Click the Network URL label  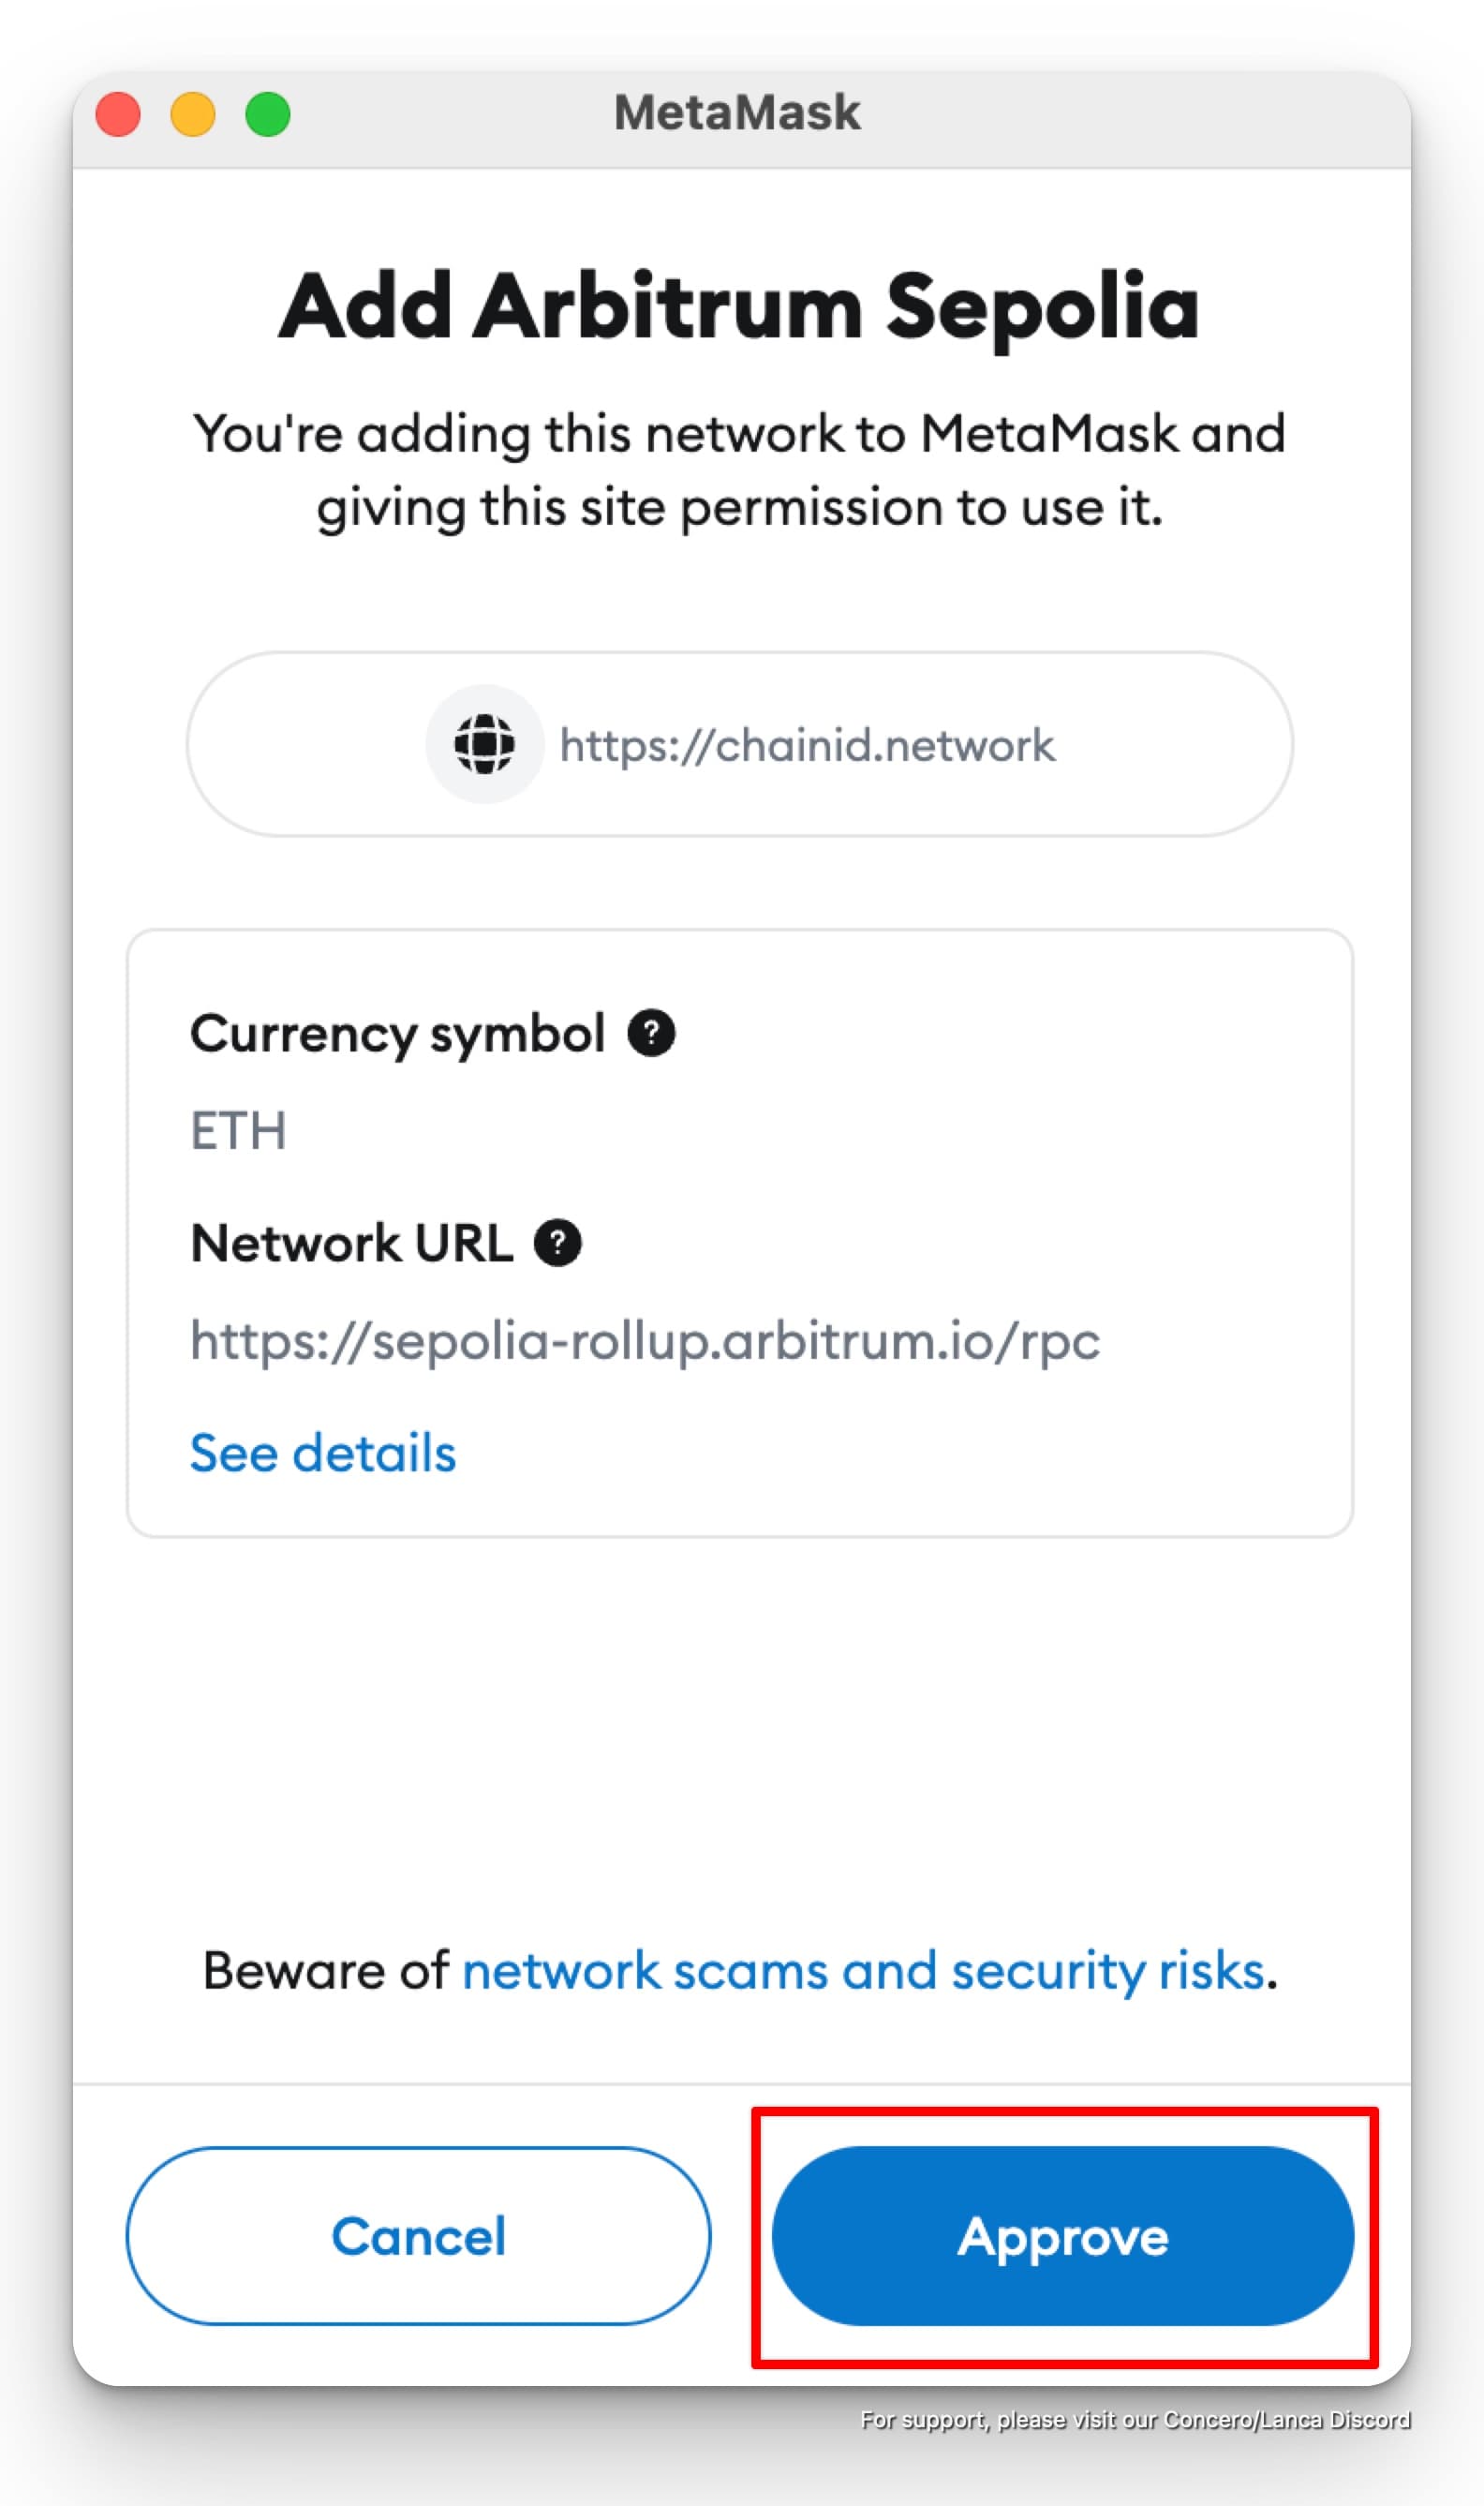click(x=351, y=1243)
